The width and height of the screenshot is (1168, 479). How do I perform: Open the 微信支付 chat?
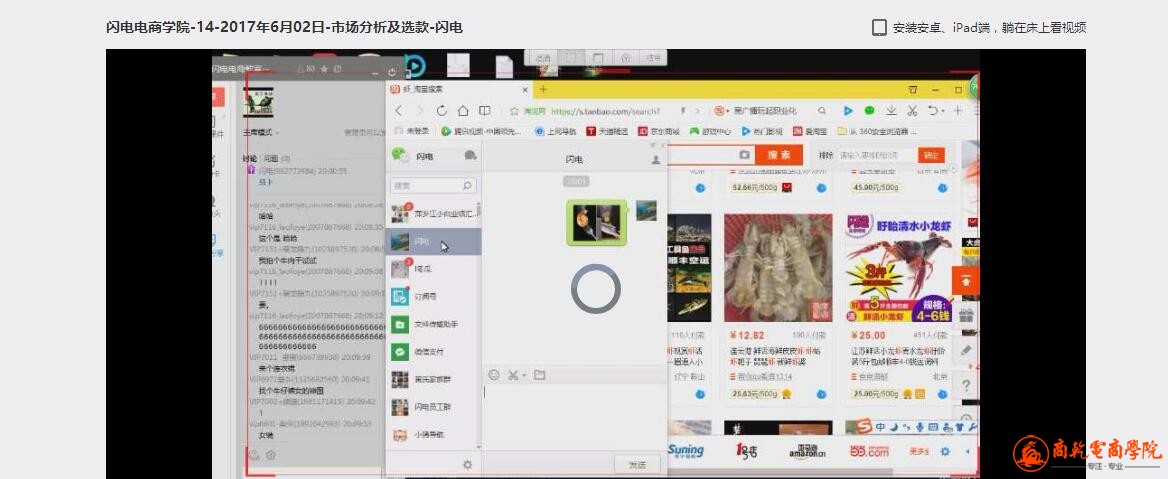click(x=433, y=351)
